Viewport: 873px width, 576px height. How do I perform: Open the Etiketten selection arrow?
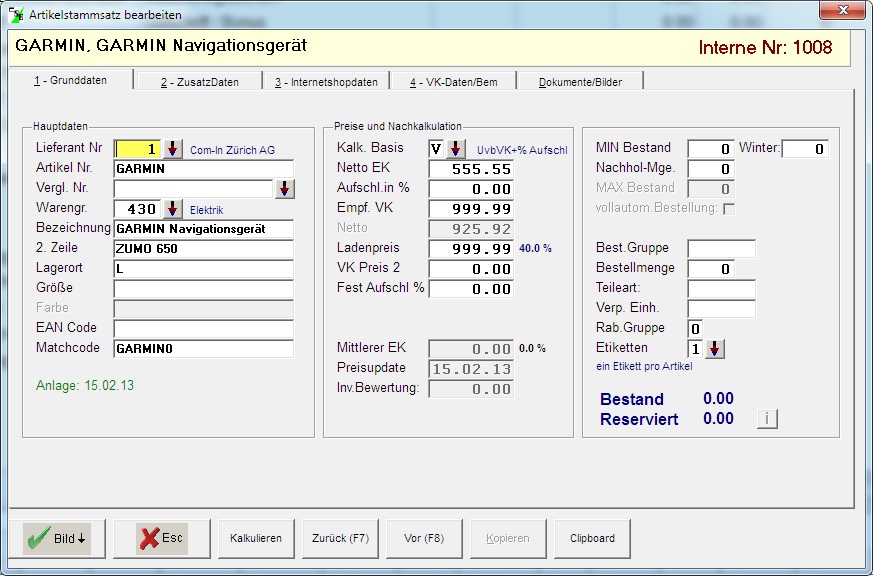tap(715, 349)
